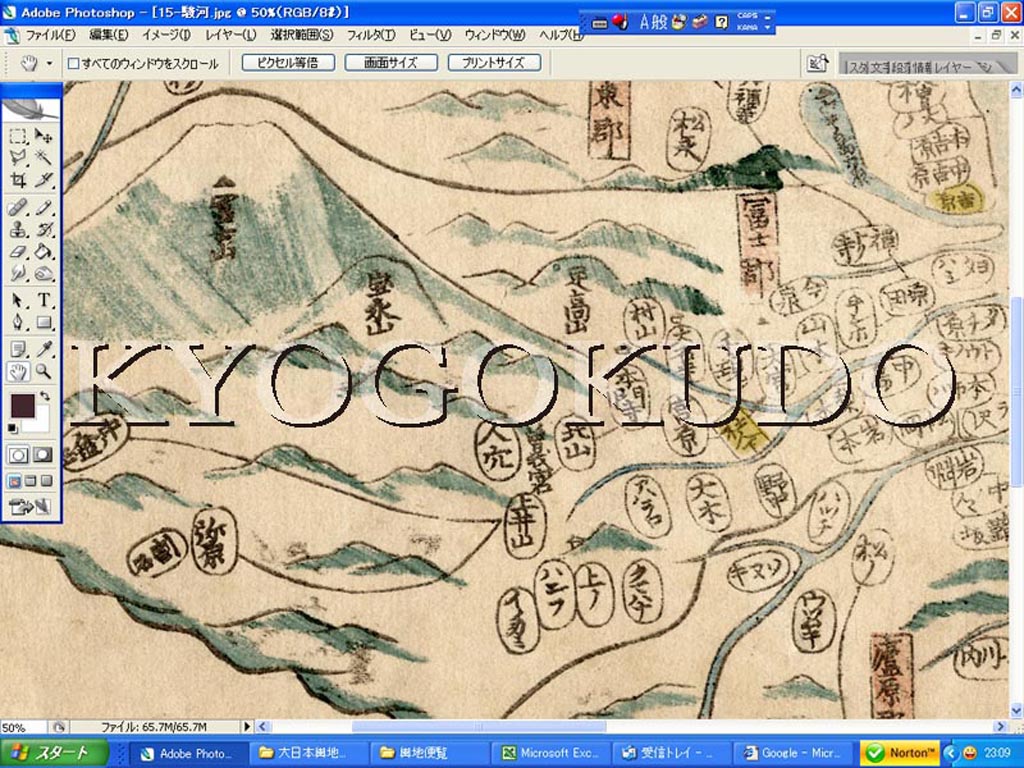Select the Clone Stamp tool

click(18, 230)
